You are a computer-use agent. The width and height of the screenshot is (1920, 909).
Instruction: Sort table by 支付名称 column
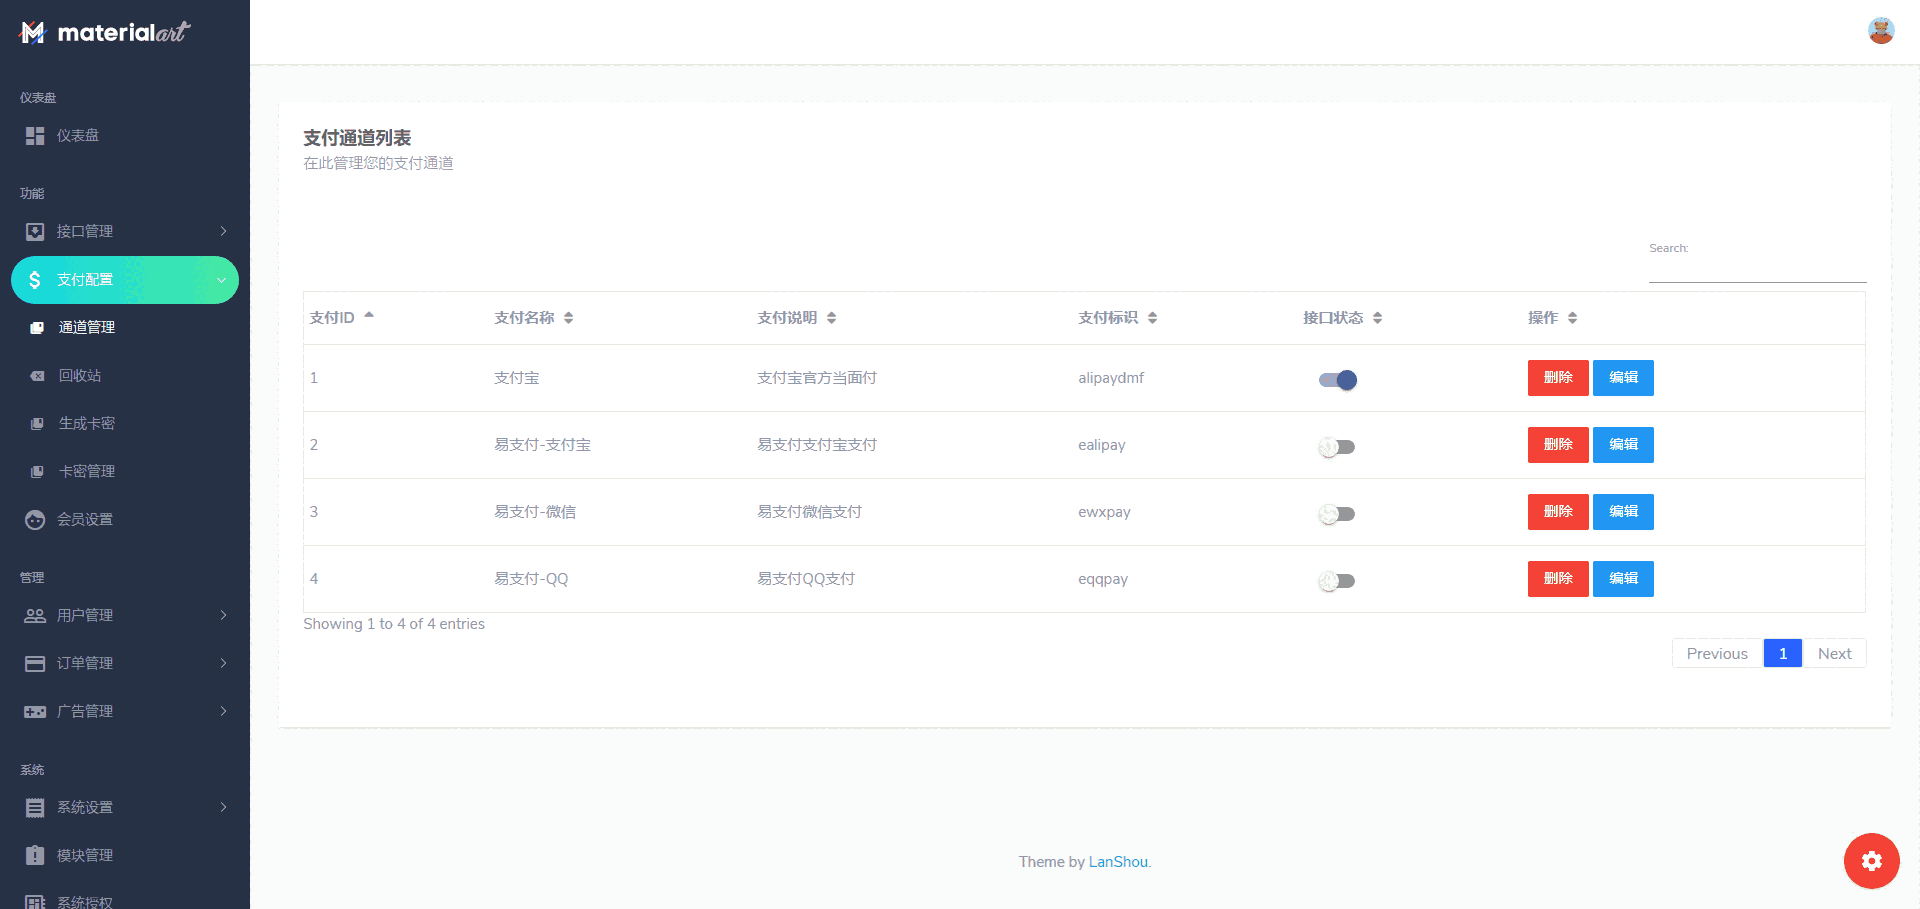(x=533, y=318)
